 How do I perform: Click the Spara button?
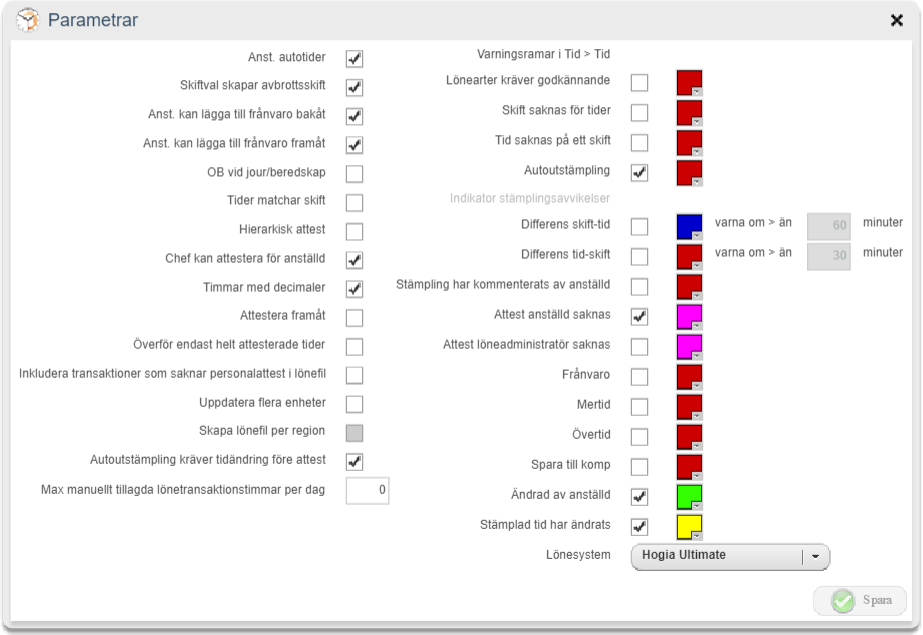(861, 601)
